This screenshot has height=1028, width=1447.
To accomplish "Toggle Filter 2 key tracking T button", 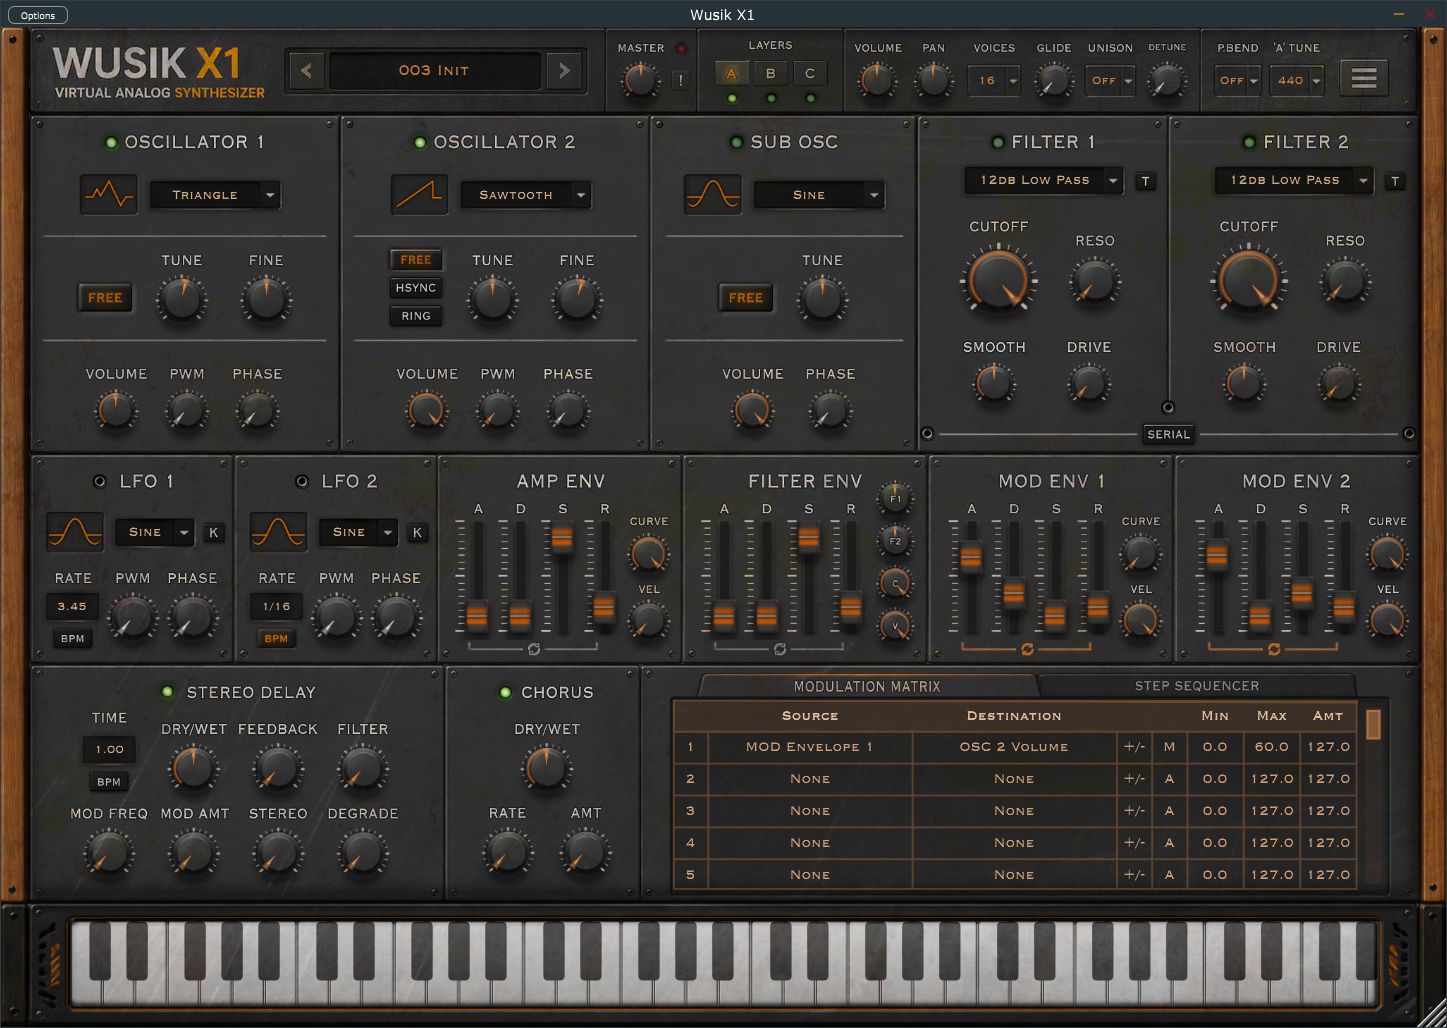I will pyautogui.click(x=1395, y=181).
